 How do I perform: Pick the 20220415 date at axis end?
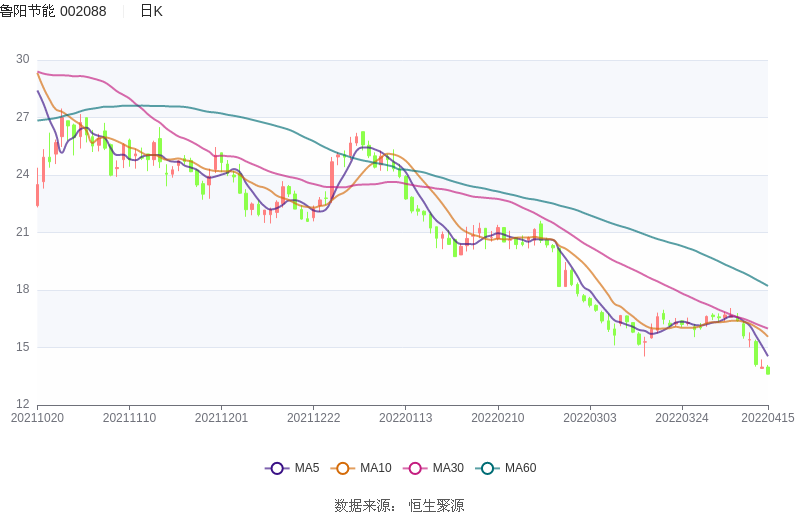click(x=767, y=418)
